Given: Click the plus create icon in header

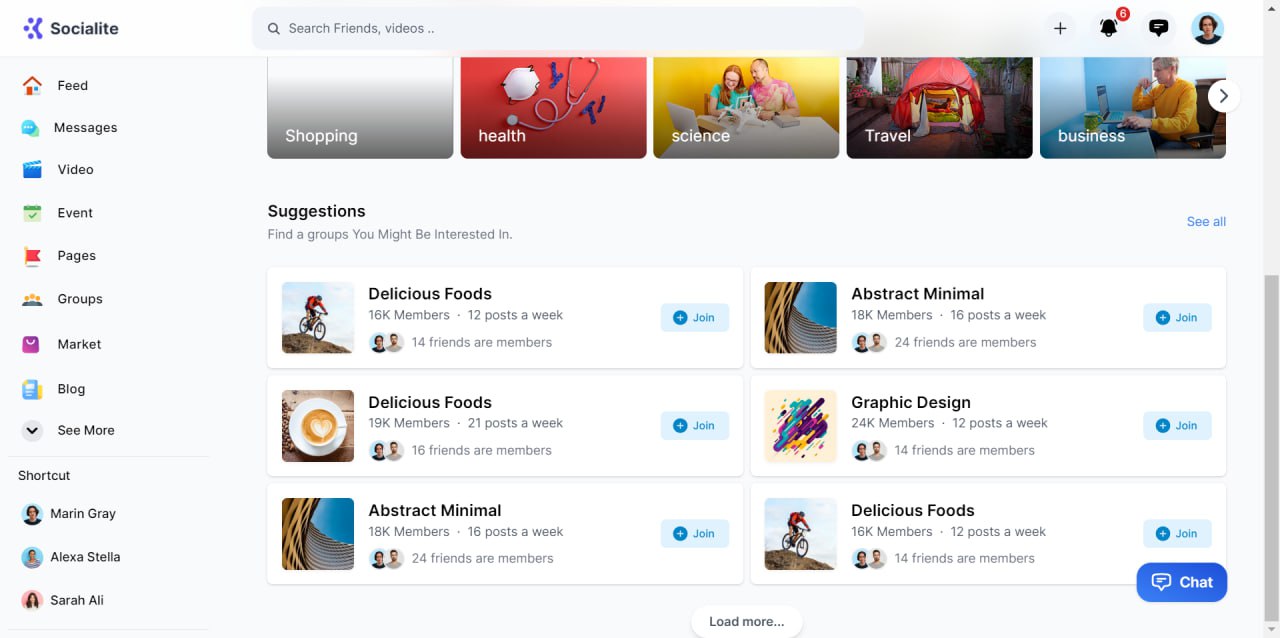Looking at the screenshot, I should pos(1060,28).
